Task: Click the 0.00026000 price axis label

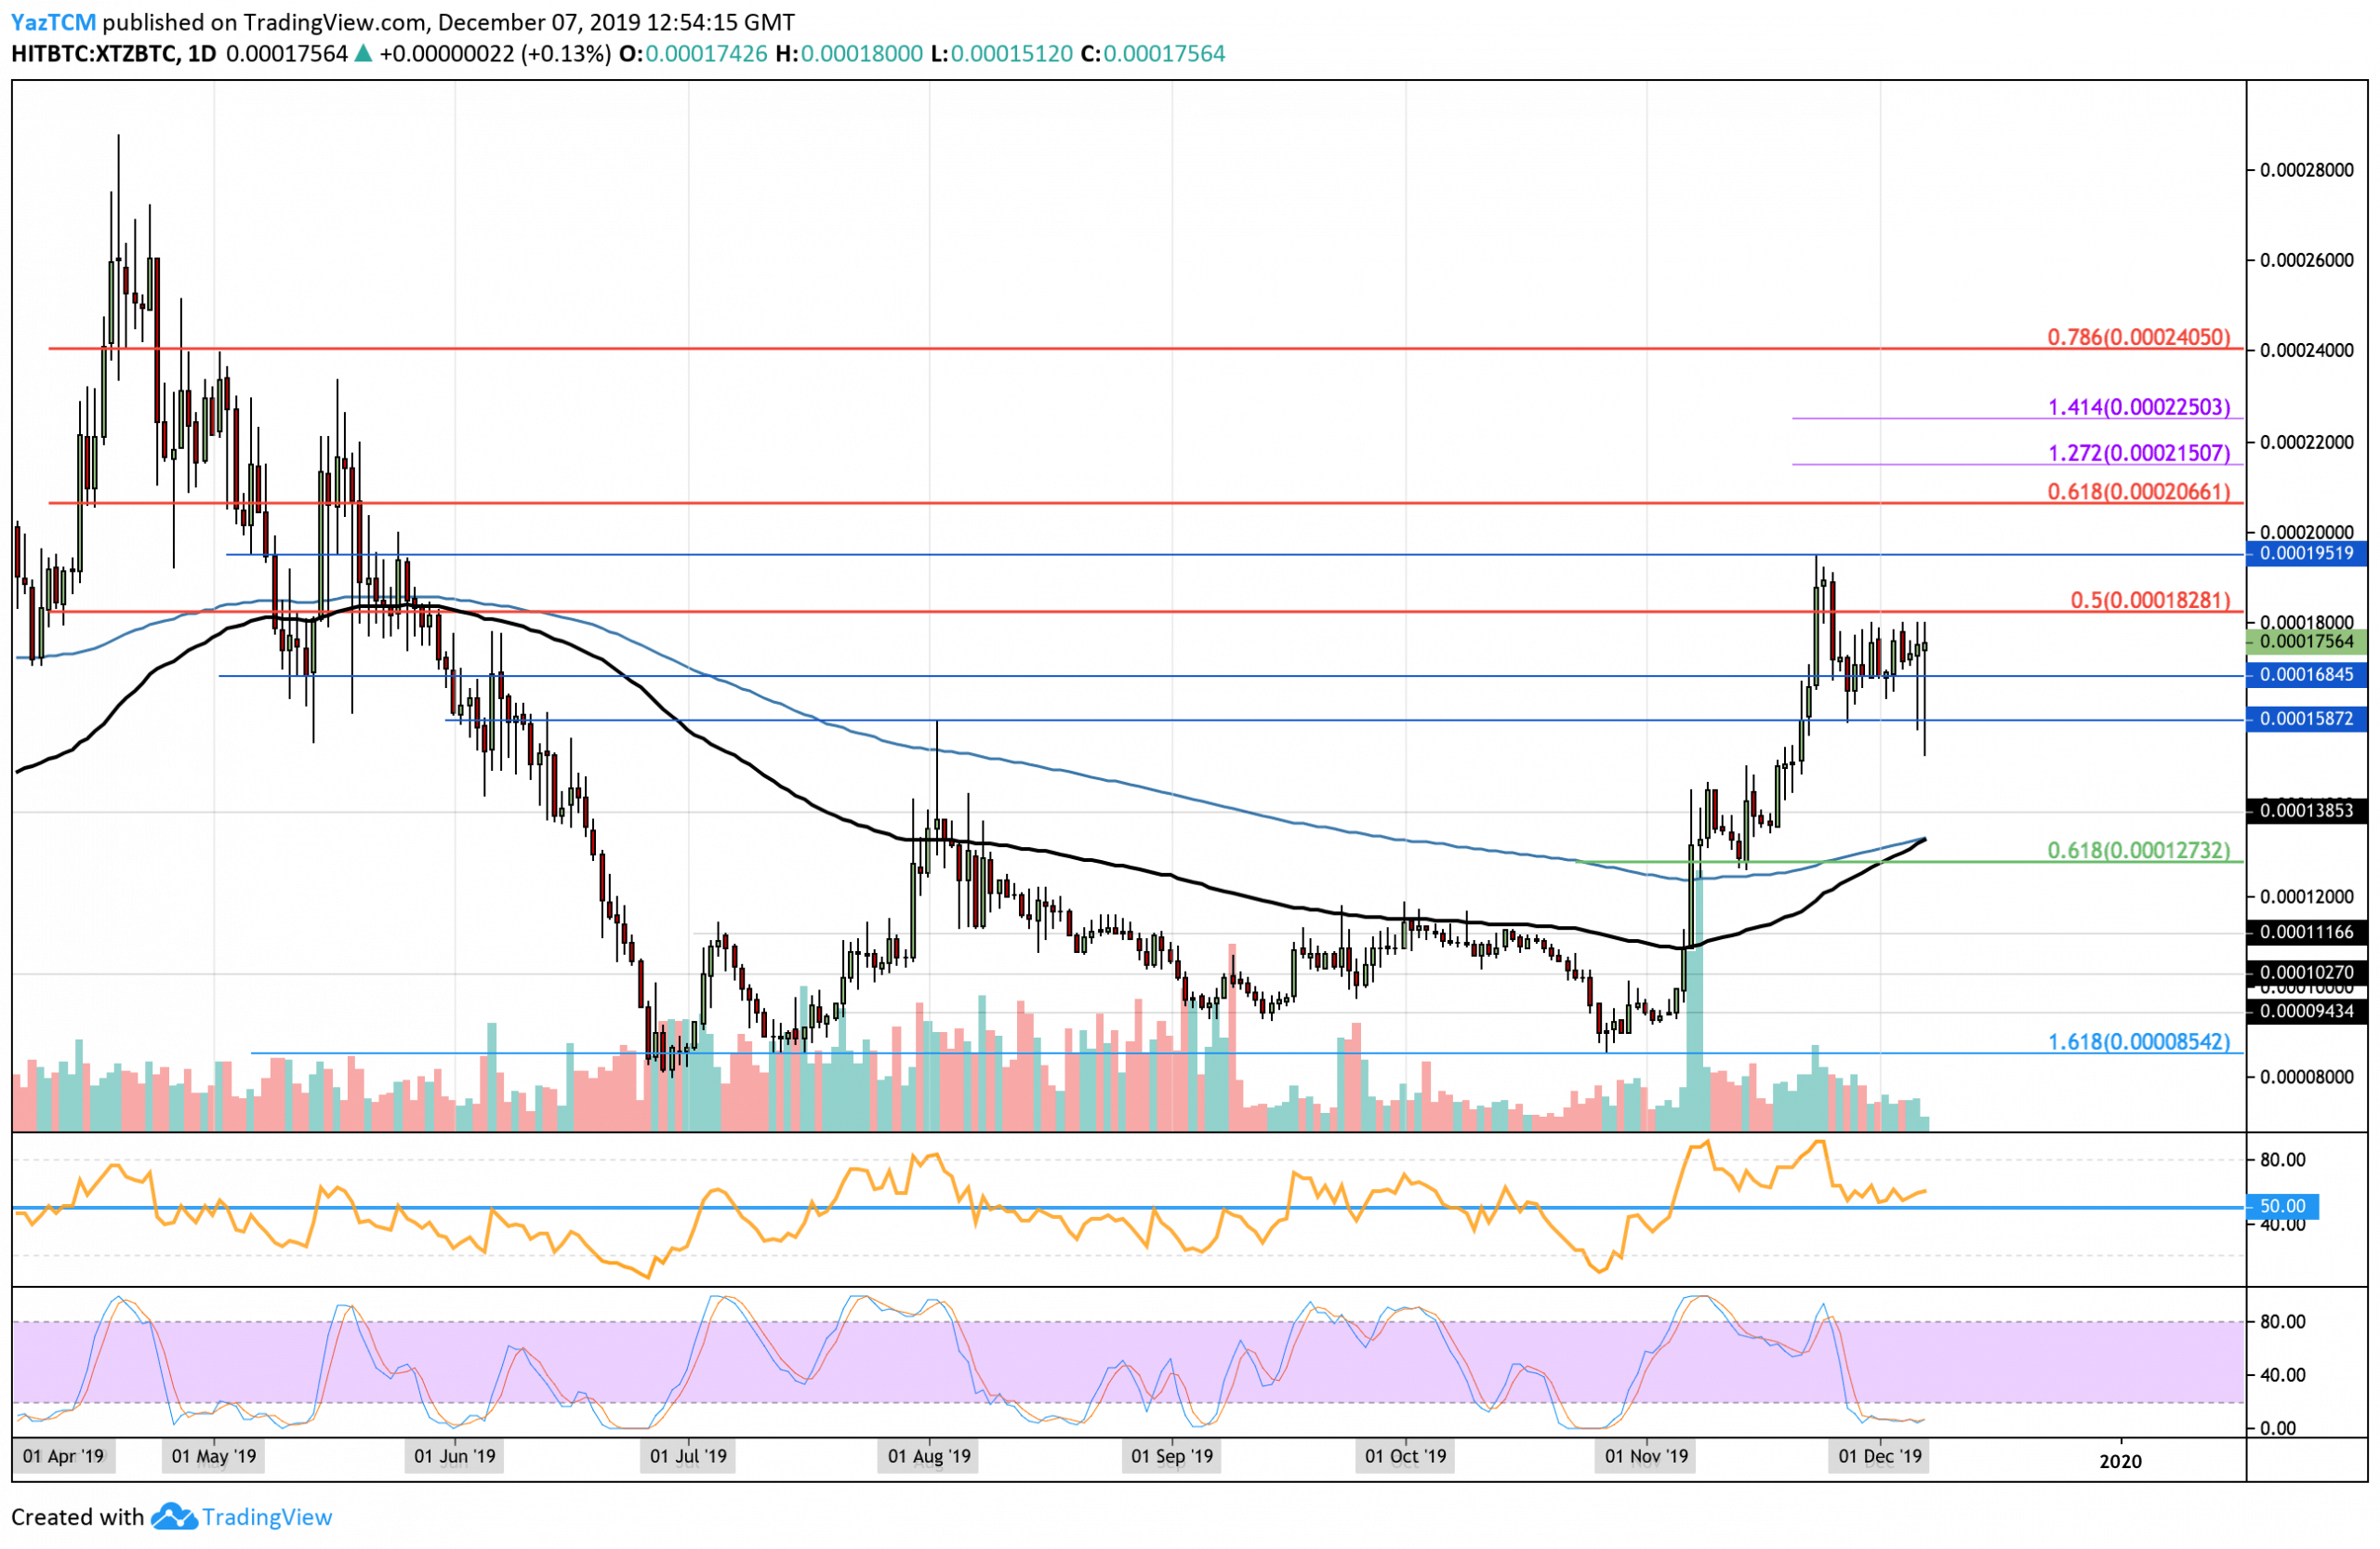Action: click(x=2307, y=260)
